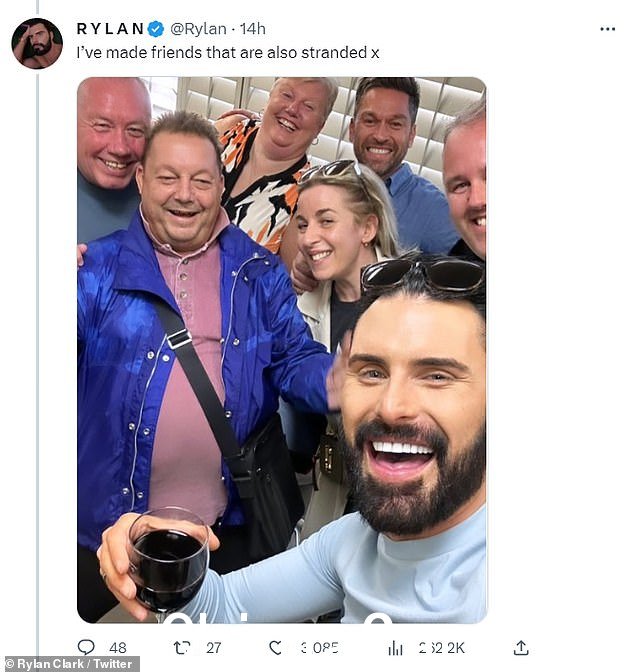Open the reply speech bubble icon
Screen dimensions: 634x672
pyautogui.click(x=86, y=647)
